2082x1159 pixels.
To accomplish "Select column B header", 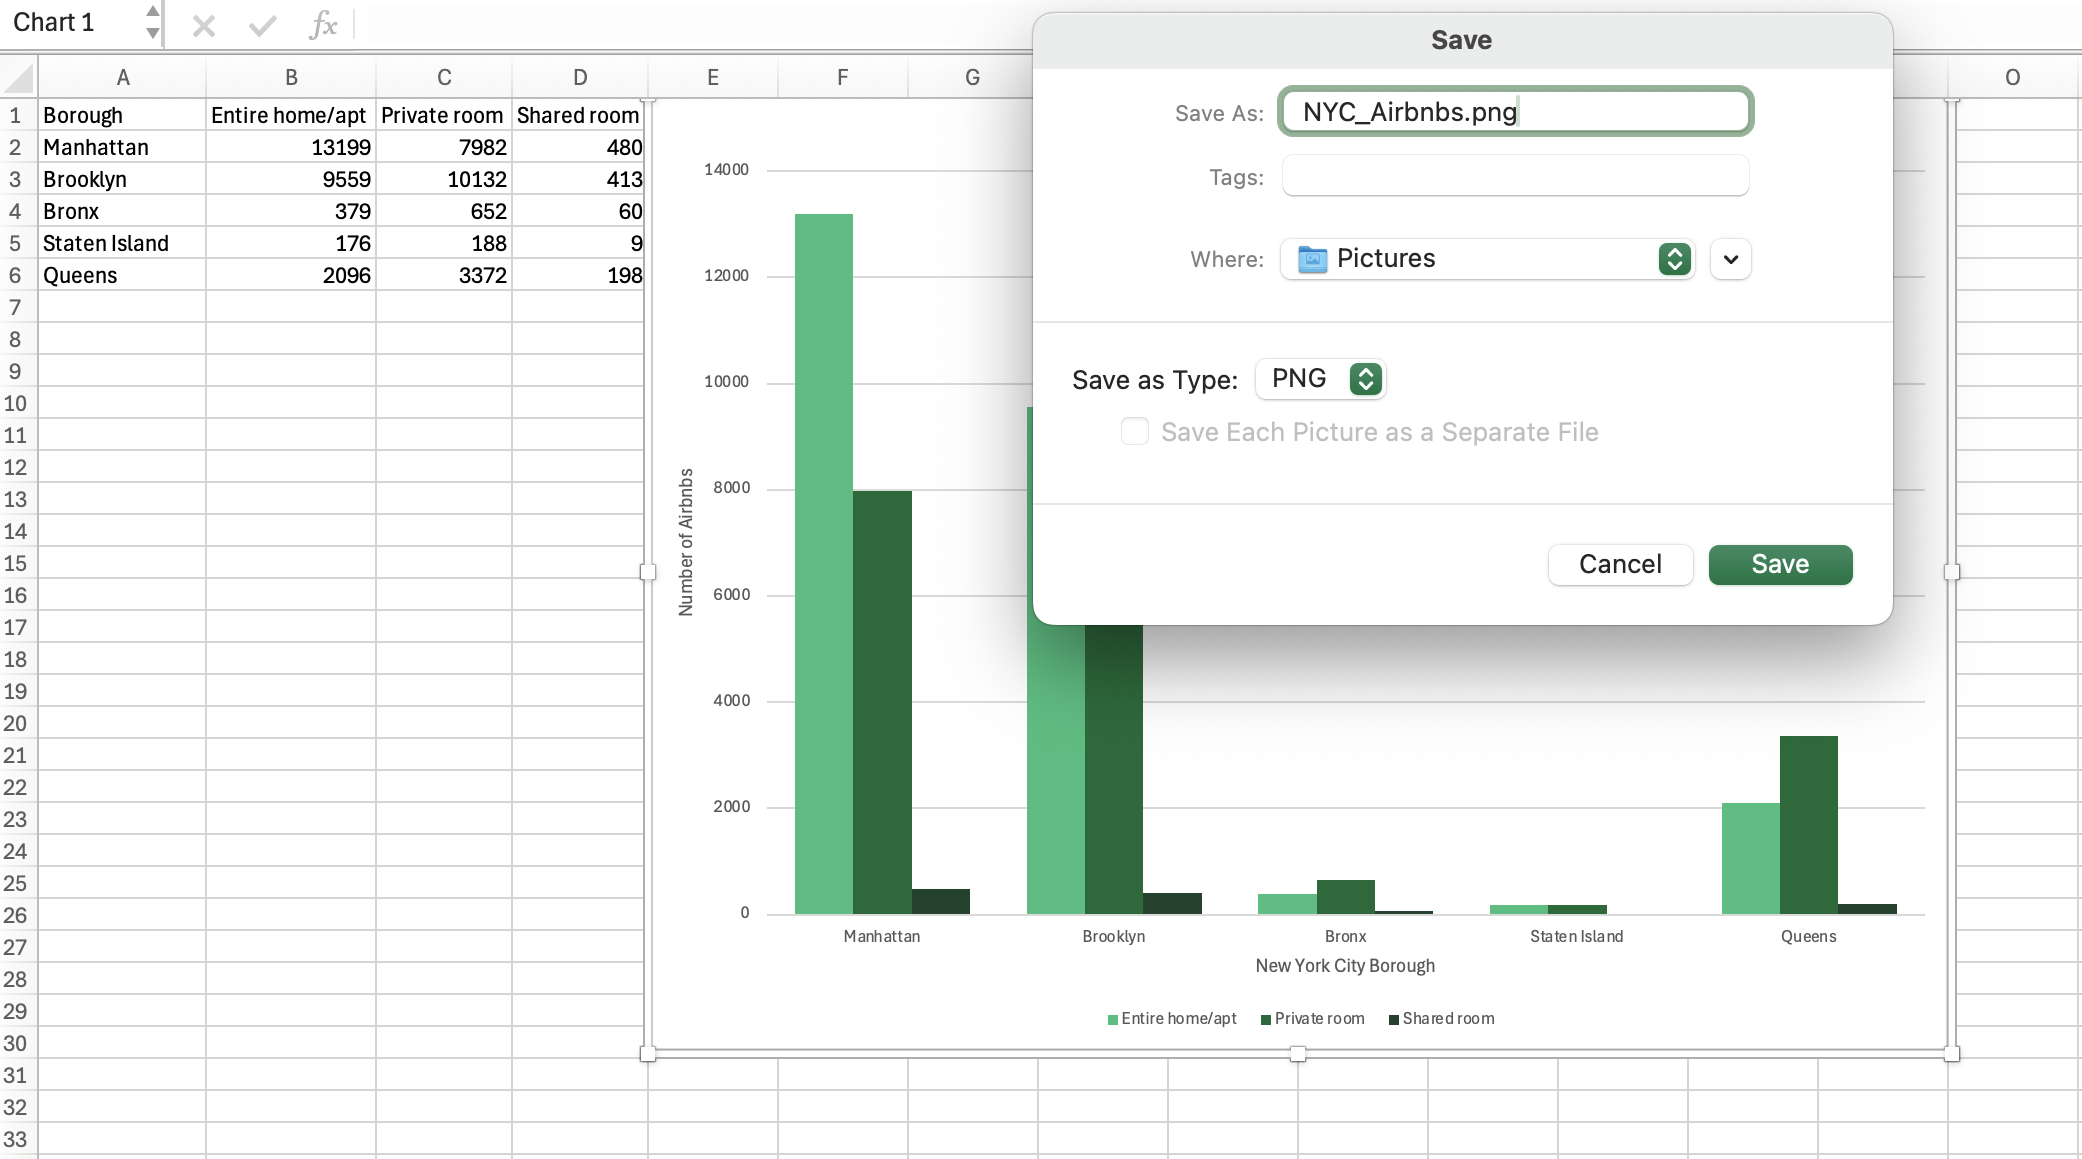I will (291, 77).
